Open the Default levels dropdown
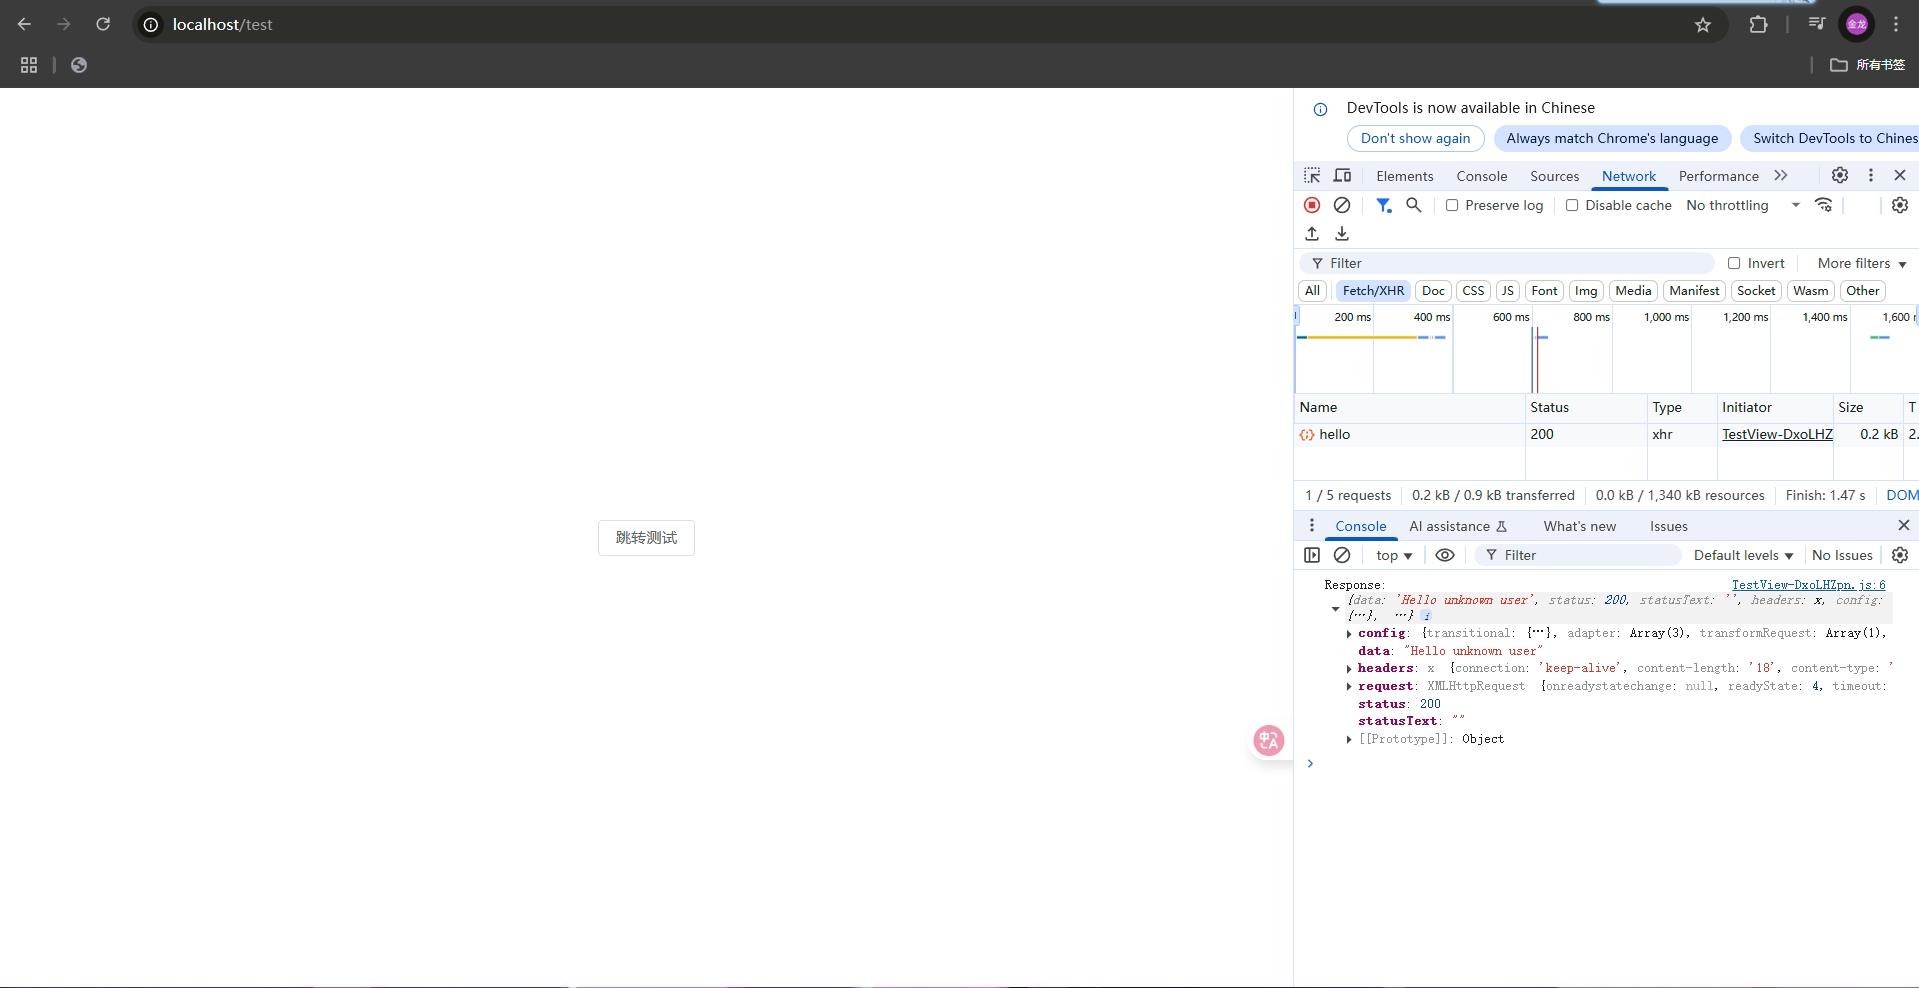 [x=1743, y=555]
